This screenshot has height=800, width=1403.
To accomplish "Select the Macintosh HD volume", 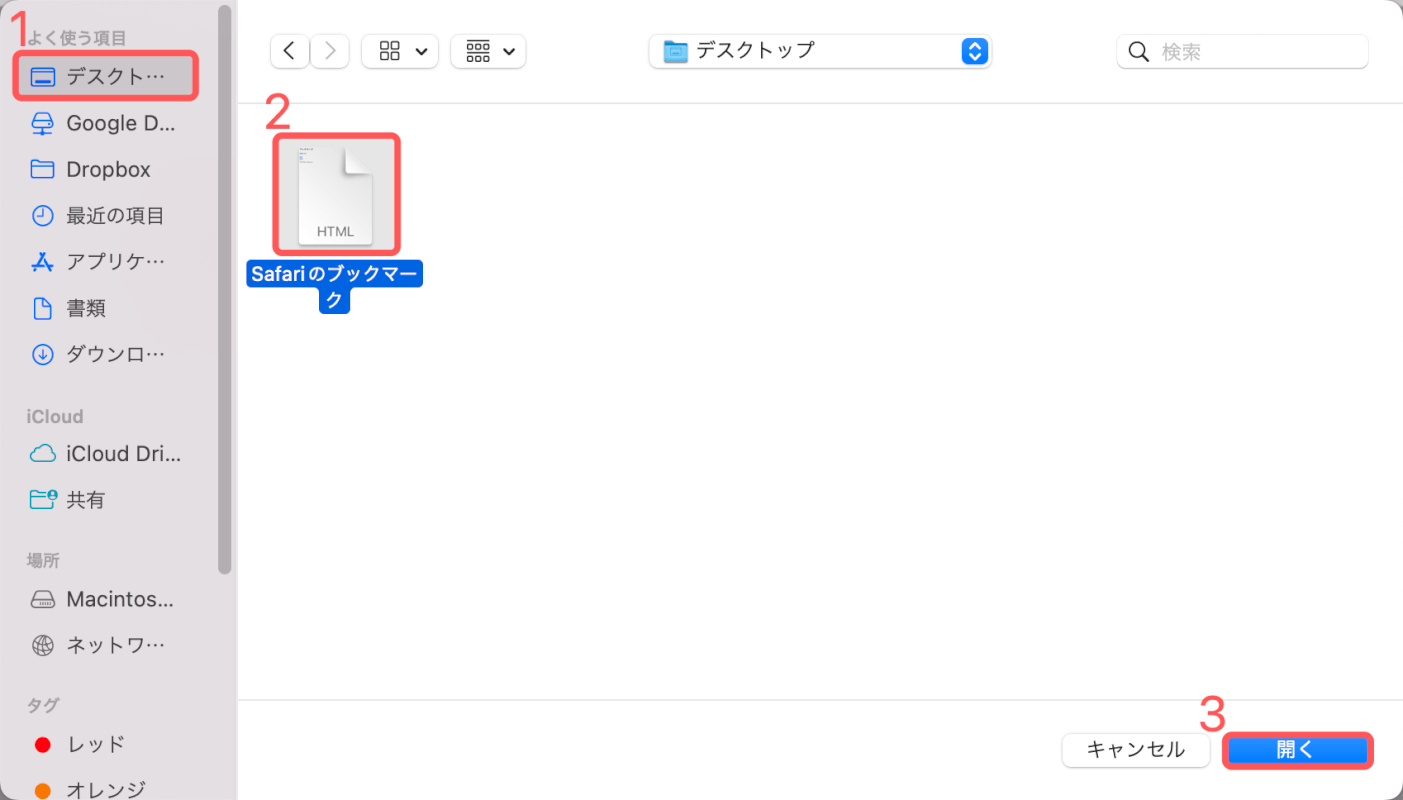I will tap(106, 599).
